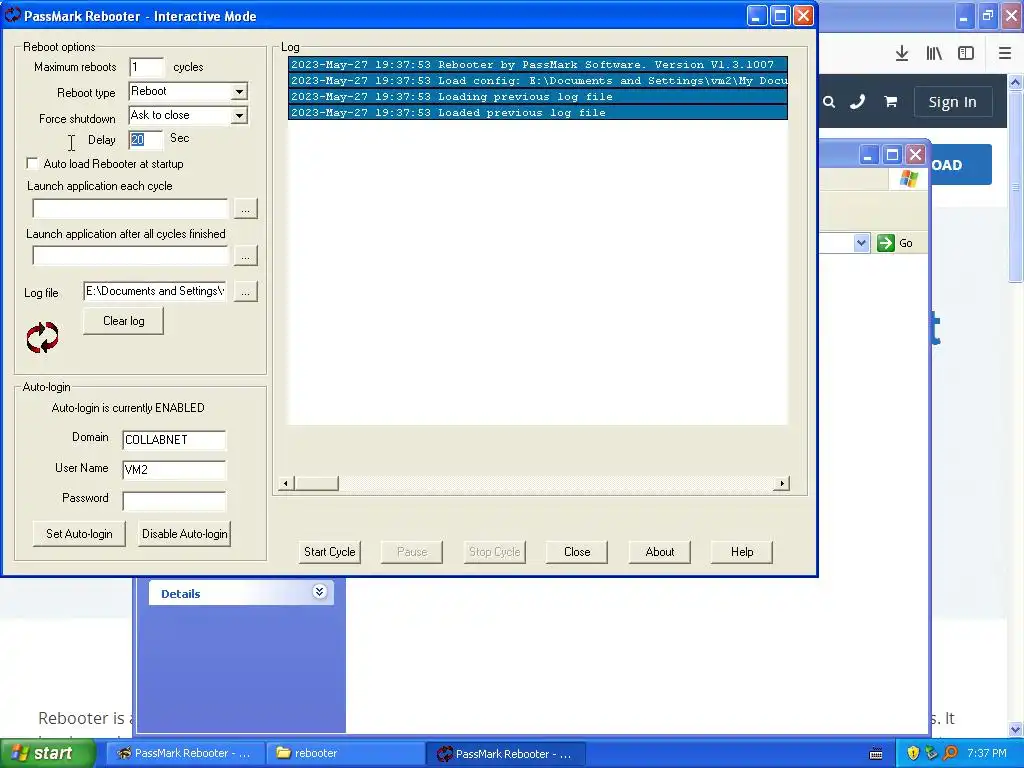
Task: Open the website shopping cart icon
Action: pos(890,102)
